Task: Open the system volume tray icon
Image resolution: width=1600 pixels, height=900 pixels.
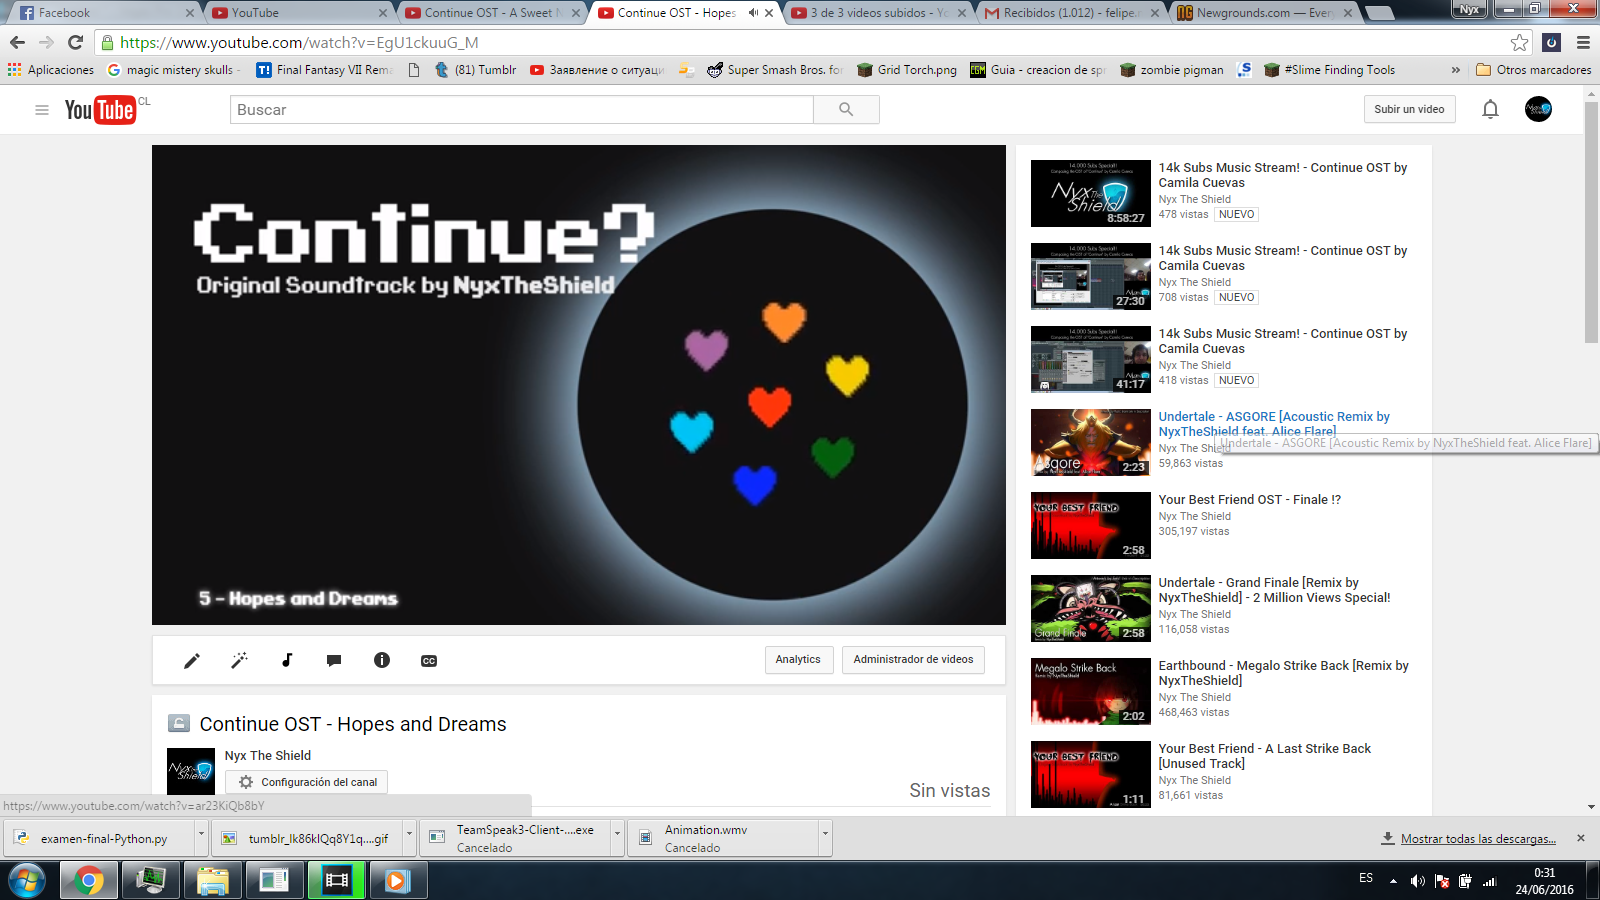Action: point(1417,881)
